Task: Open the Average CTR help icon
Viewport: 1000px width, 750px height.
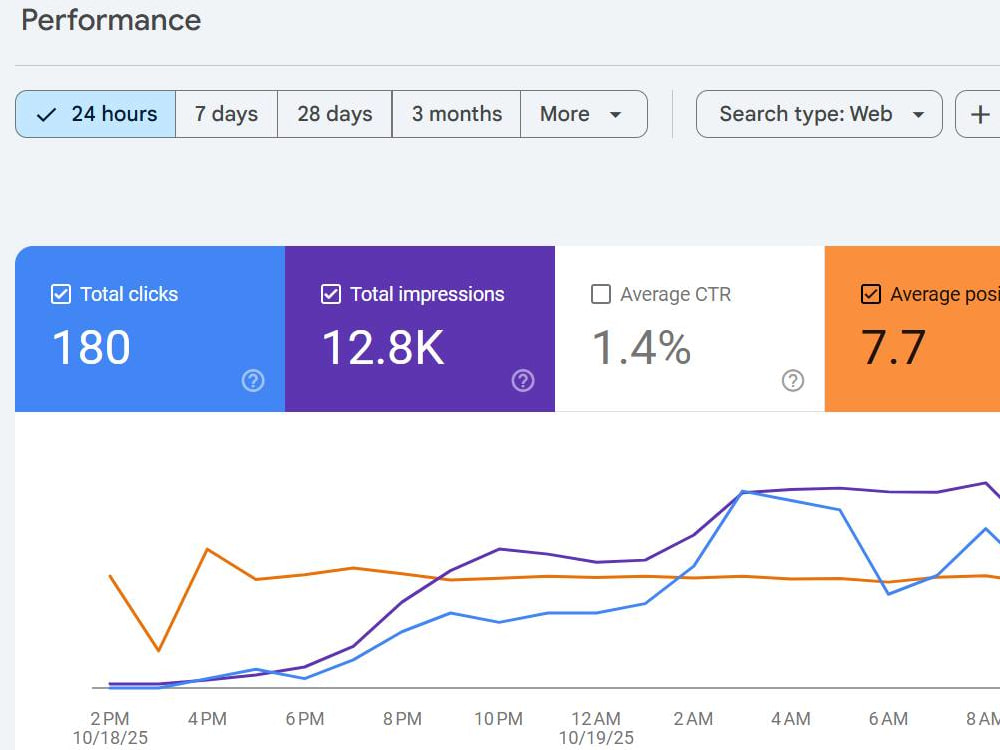Action: click(x=793, y=381)
